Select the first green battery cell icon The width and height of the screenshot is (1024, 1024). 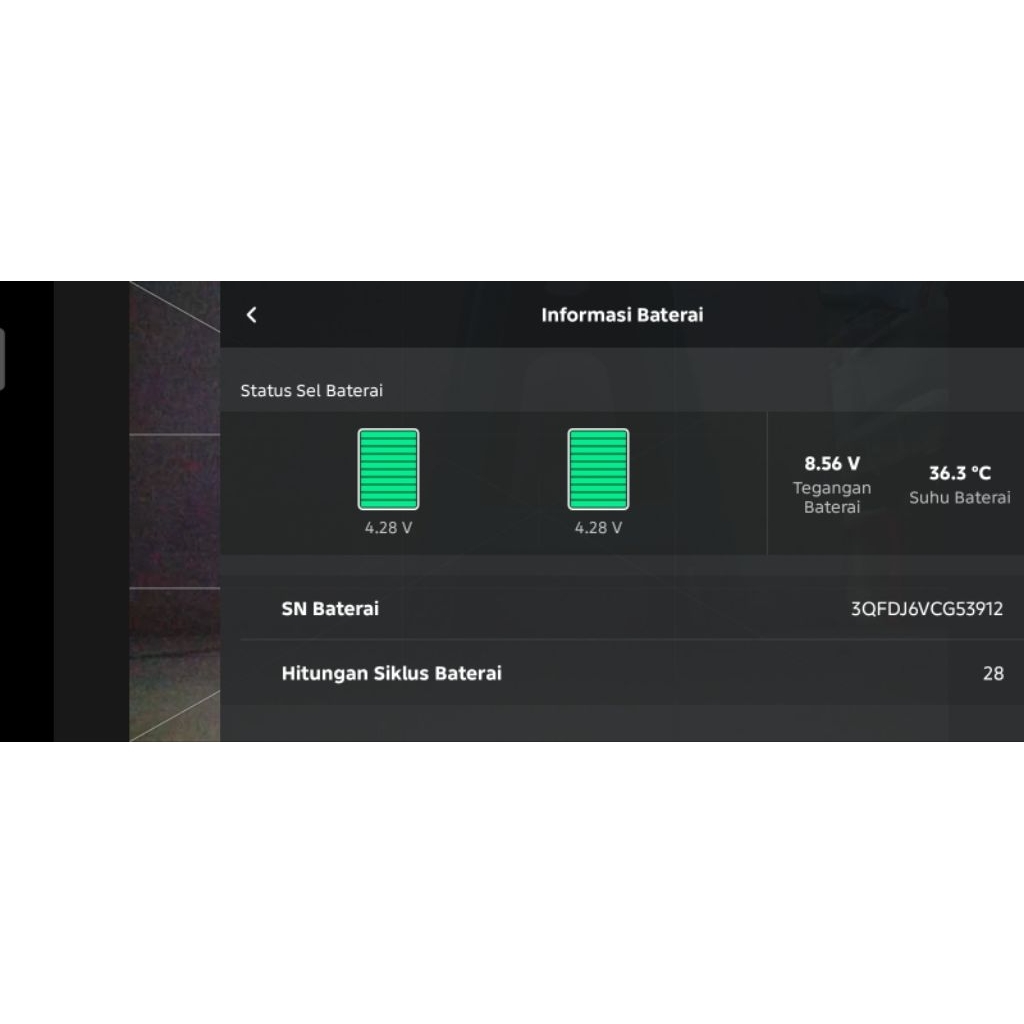389,469
